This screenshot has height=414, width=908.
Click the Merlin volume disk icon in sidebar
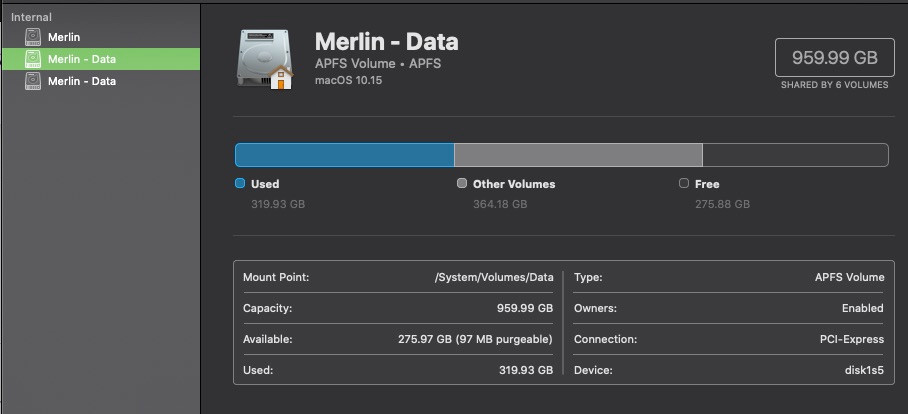33,38
